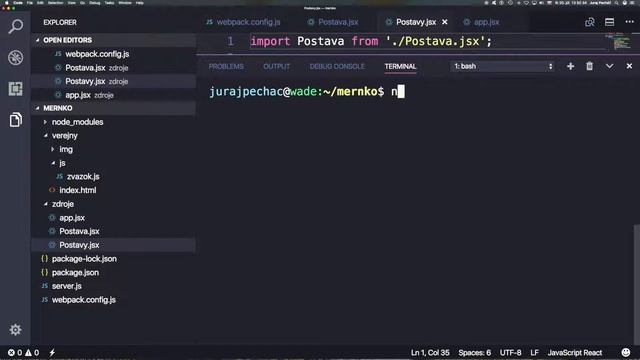Click the Open Changes editor icon
Image resolution: width=640 pixels, height=360 pixels.
click(x=589, y=22)
